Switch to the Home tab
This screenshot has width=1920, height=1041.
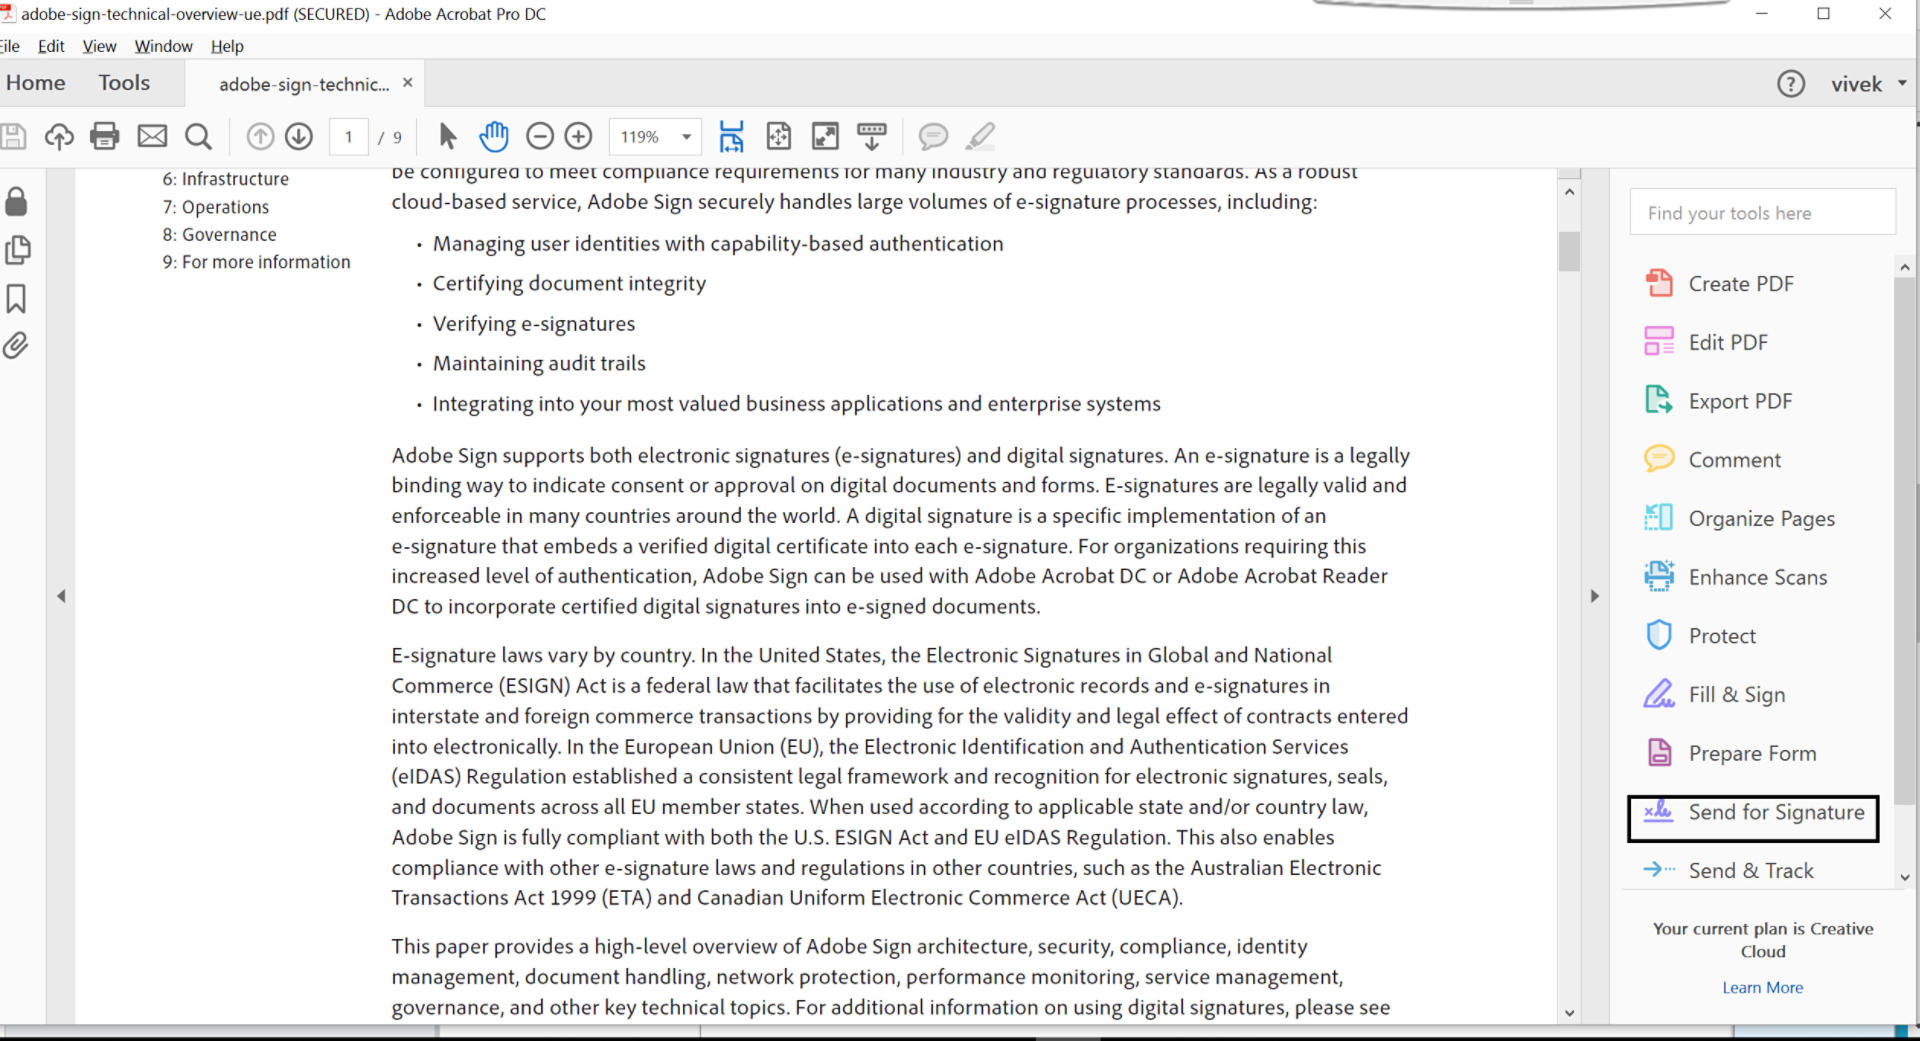pyautogui.click(x=36, y=83)
